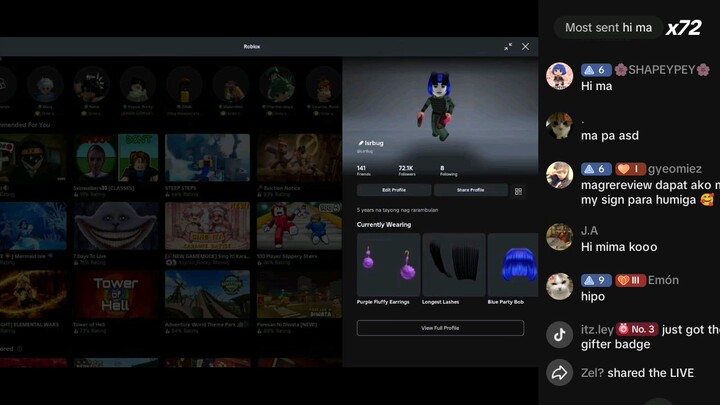Viewport: 720px width, 405px height.
Task: Open the 141 Friends list
Action: 362,170
